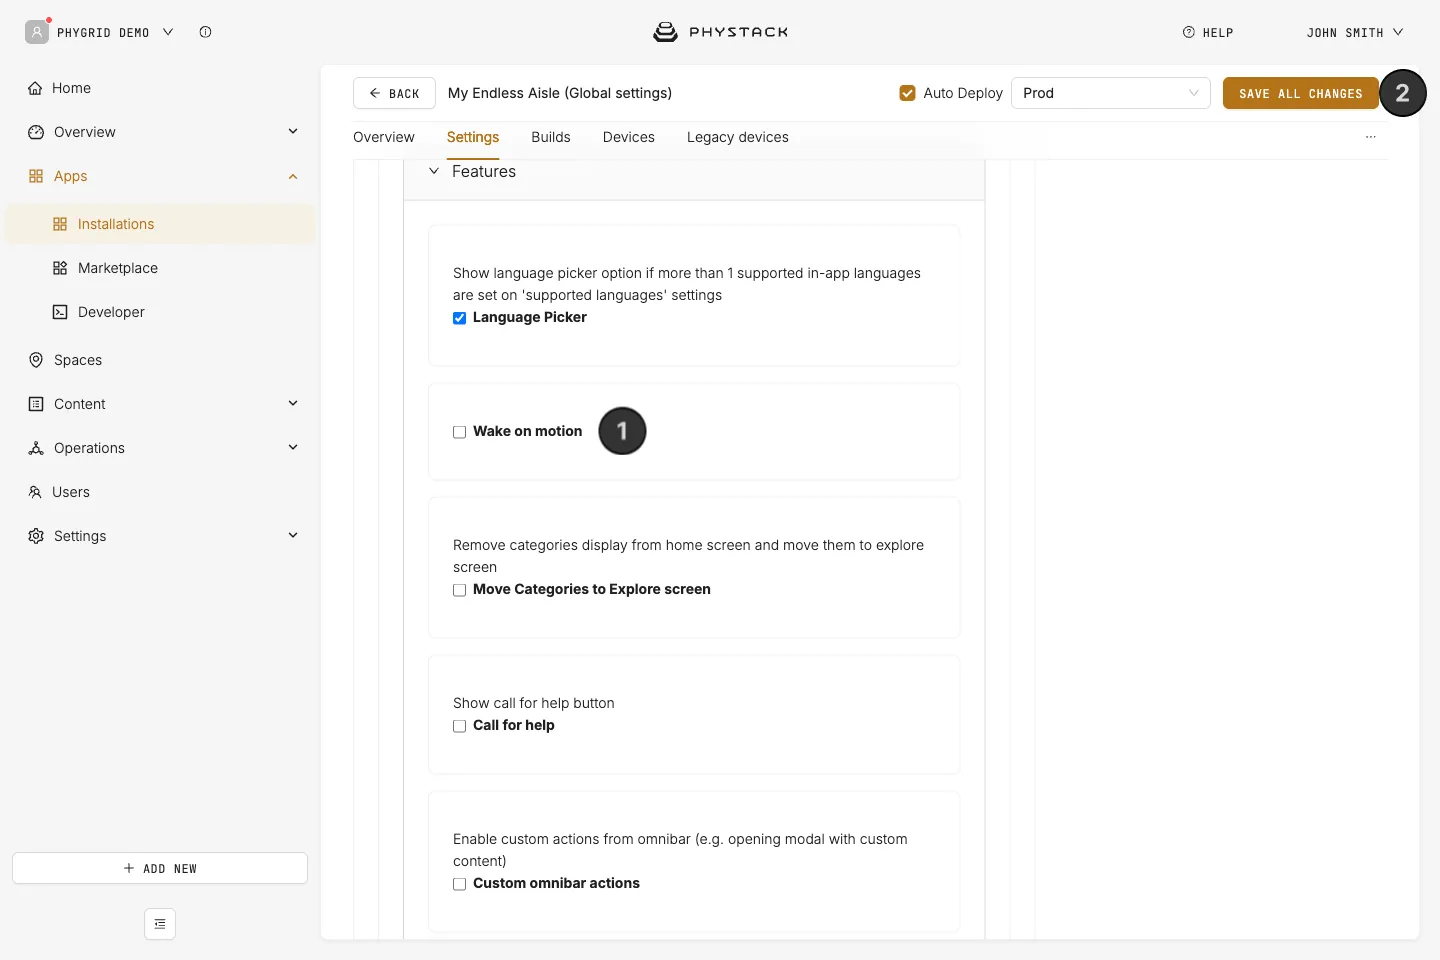This screenshot has width=1440, height=960.
Task: Click the Developer terminal icon
Action: pos(60,312)
